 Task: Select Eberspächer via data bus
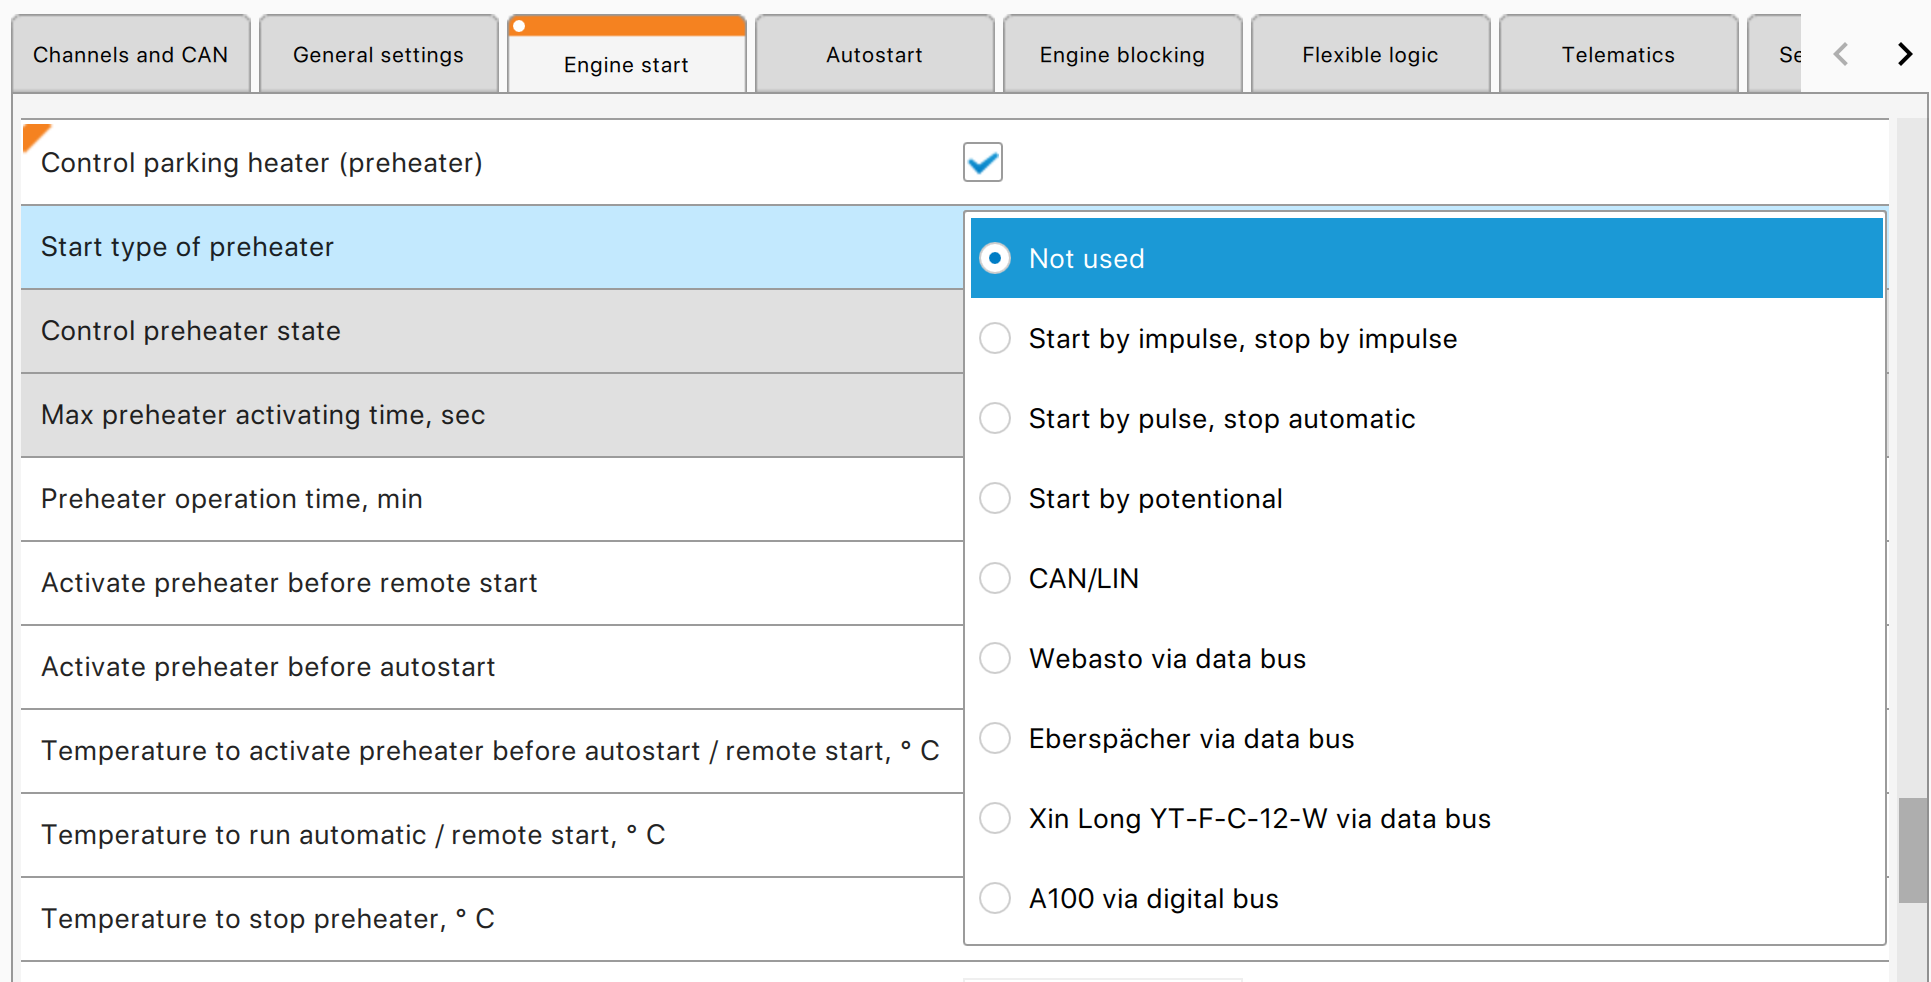tap(1427, 738)
